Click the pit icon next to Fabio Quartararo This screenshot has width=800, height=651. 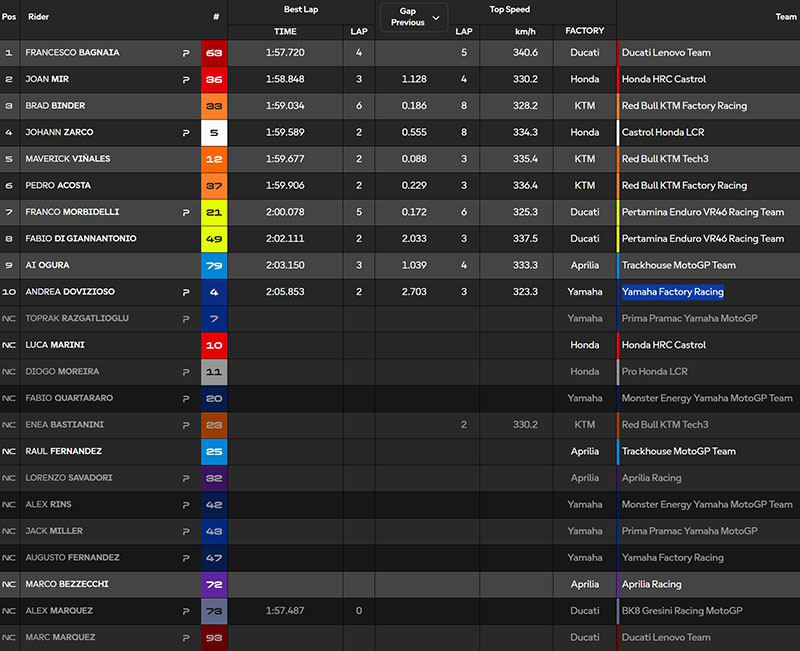pyautogui.click(x=186, y=398)
